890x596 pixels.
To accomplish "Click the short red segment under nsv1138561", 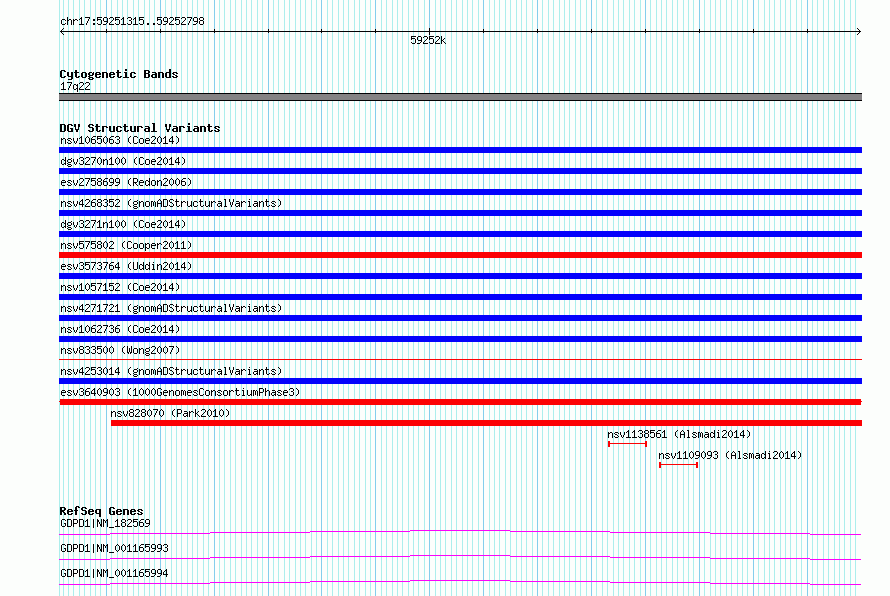I will (x=627, y=444).
